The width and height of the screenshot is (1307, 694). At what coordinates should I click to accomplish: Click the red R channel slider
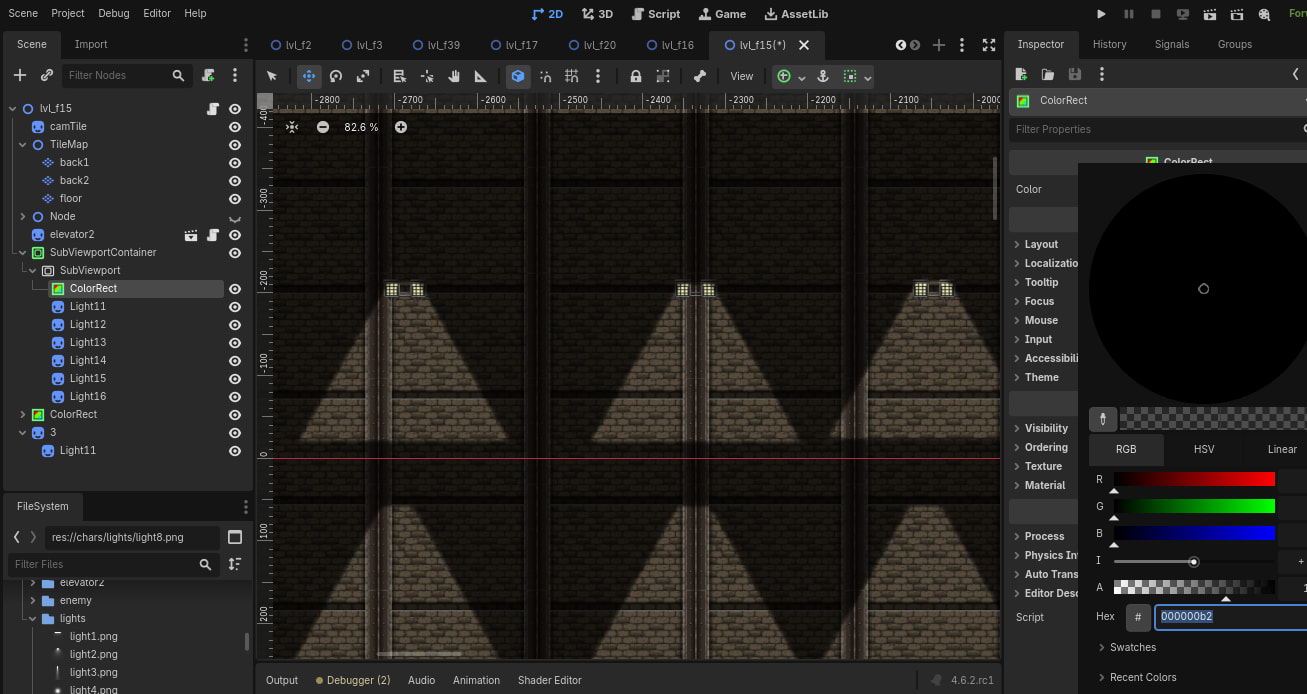tap(1194, 480)
